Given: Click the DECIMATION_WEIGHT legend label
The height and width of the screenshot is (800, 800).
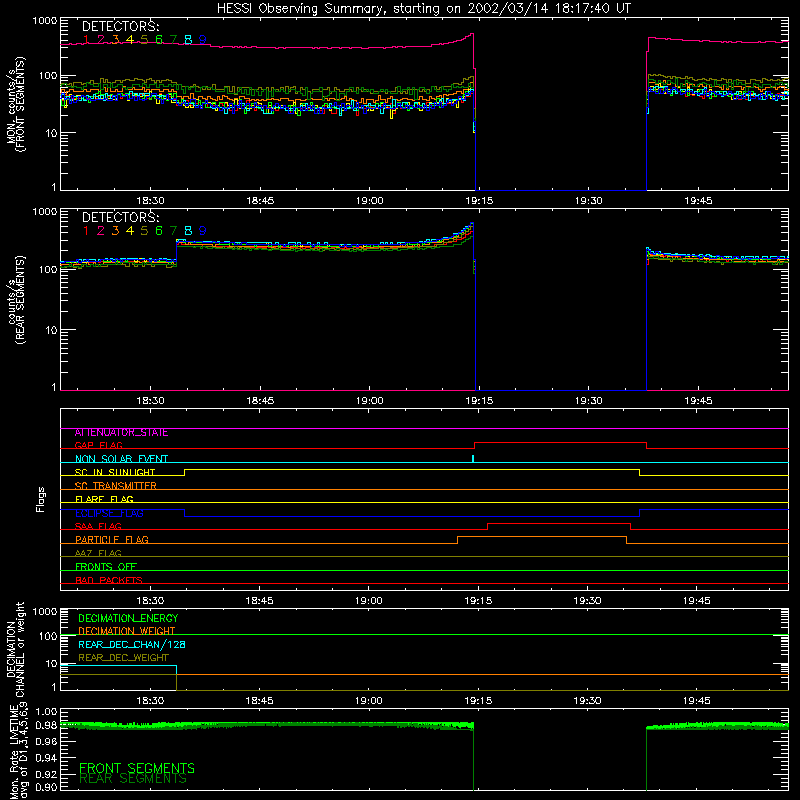Looking at the screenshot, I should pyautogui.click(x=127, y=631).
